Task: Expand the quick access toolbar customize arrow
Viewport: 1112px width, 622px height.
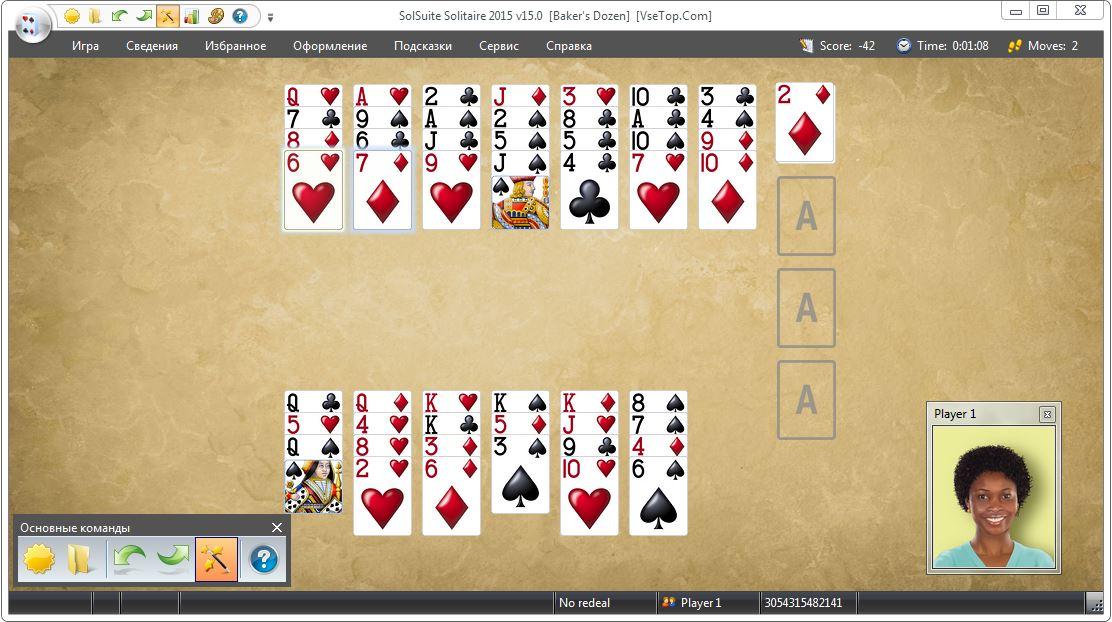Action: point(270,17)
